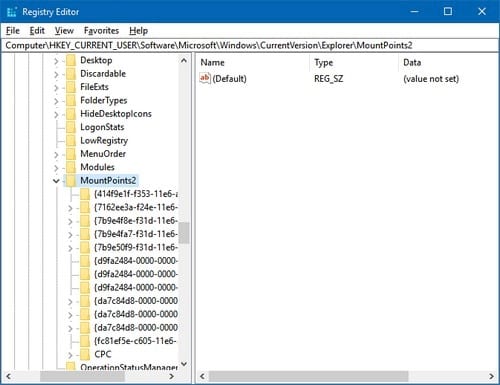Select the {fc81ef5e-c605-11e6 subkey label

click(x=135, y=341)
